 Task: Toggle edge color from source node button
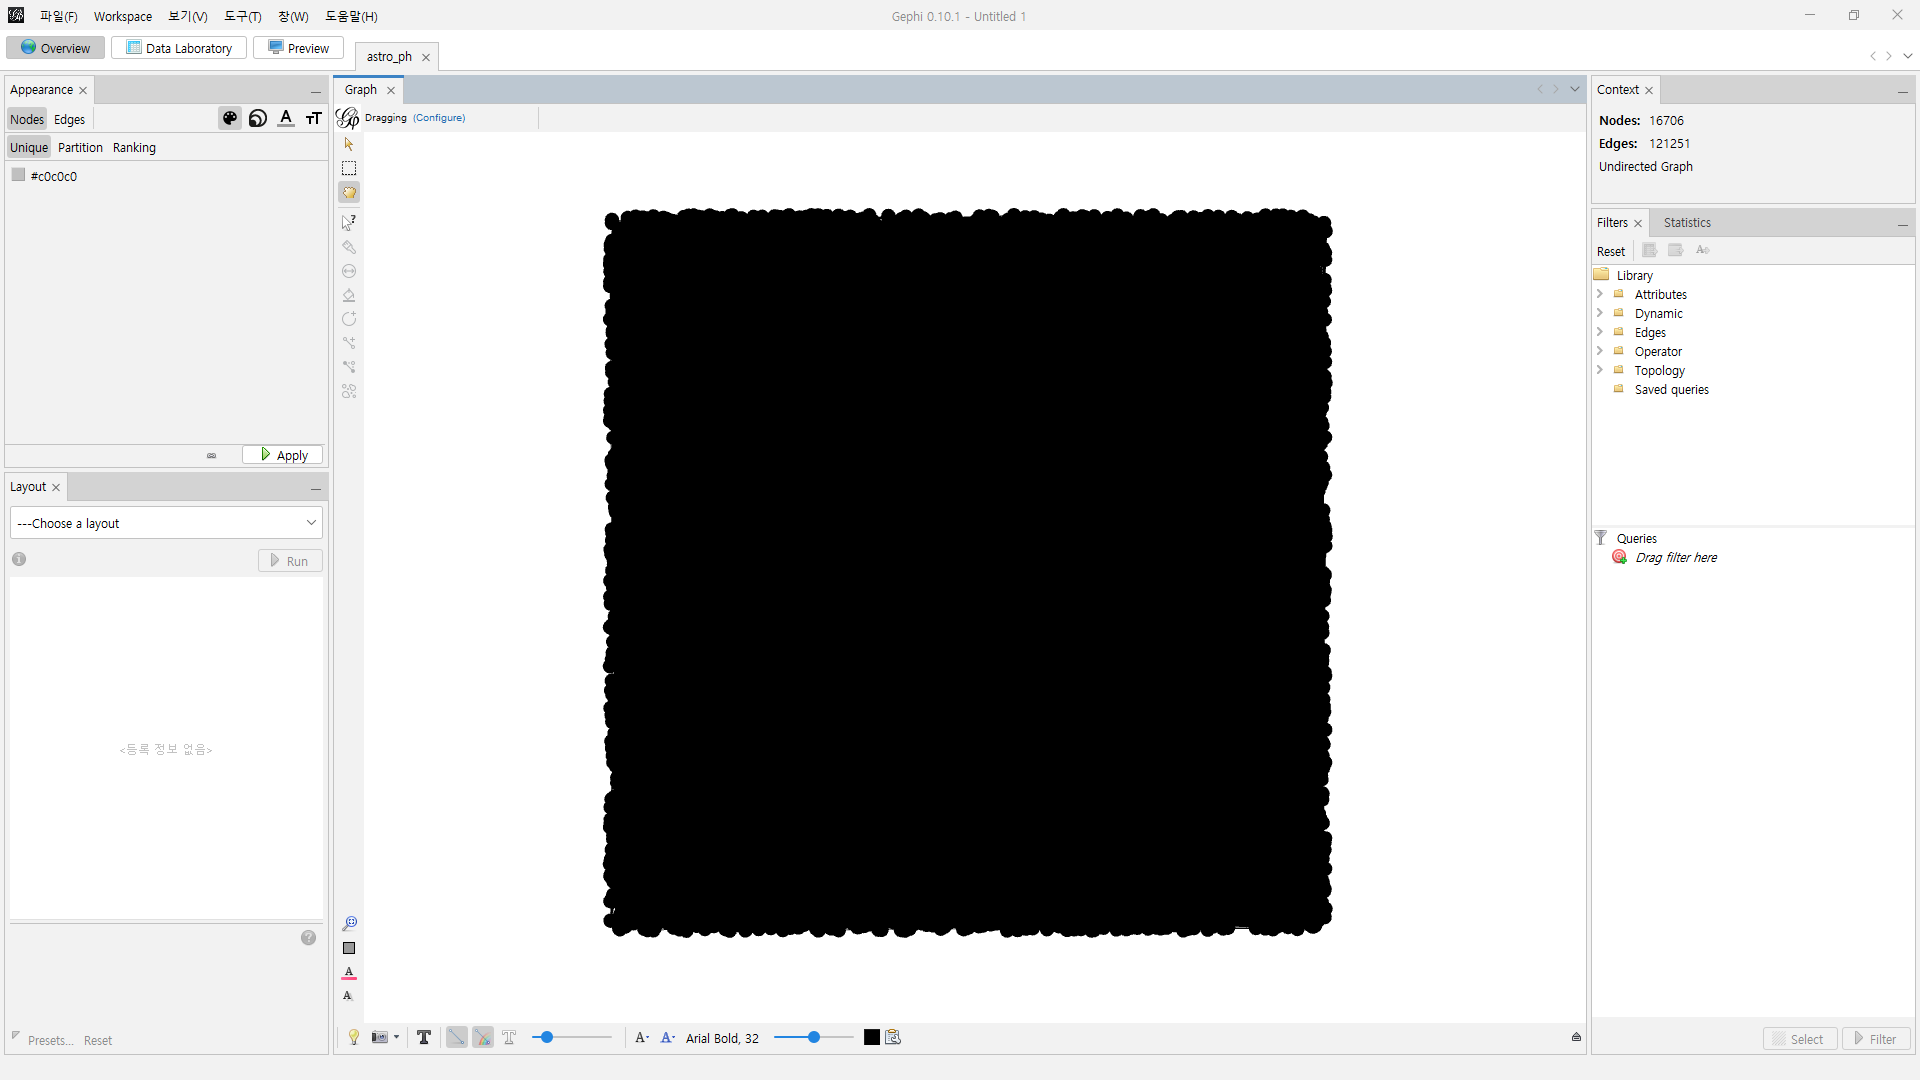(483, 1037)
